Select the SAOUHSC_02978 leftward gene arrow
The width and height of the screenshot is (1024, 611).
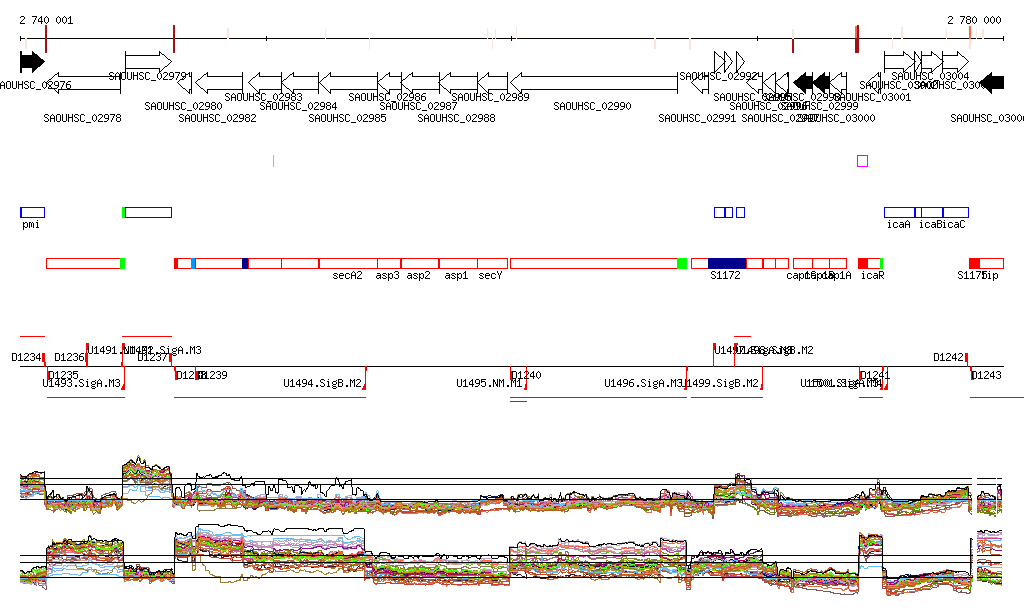tap(84, 83)
